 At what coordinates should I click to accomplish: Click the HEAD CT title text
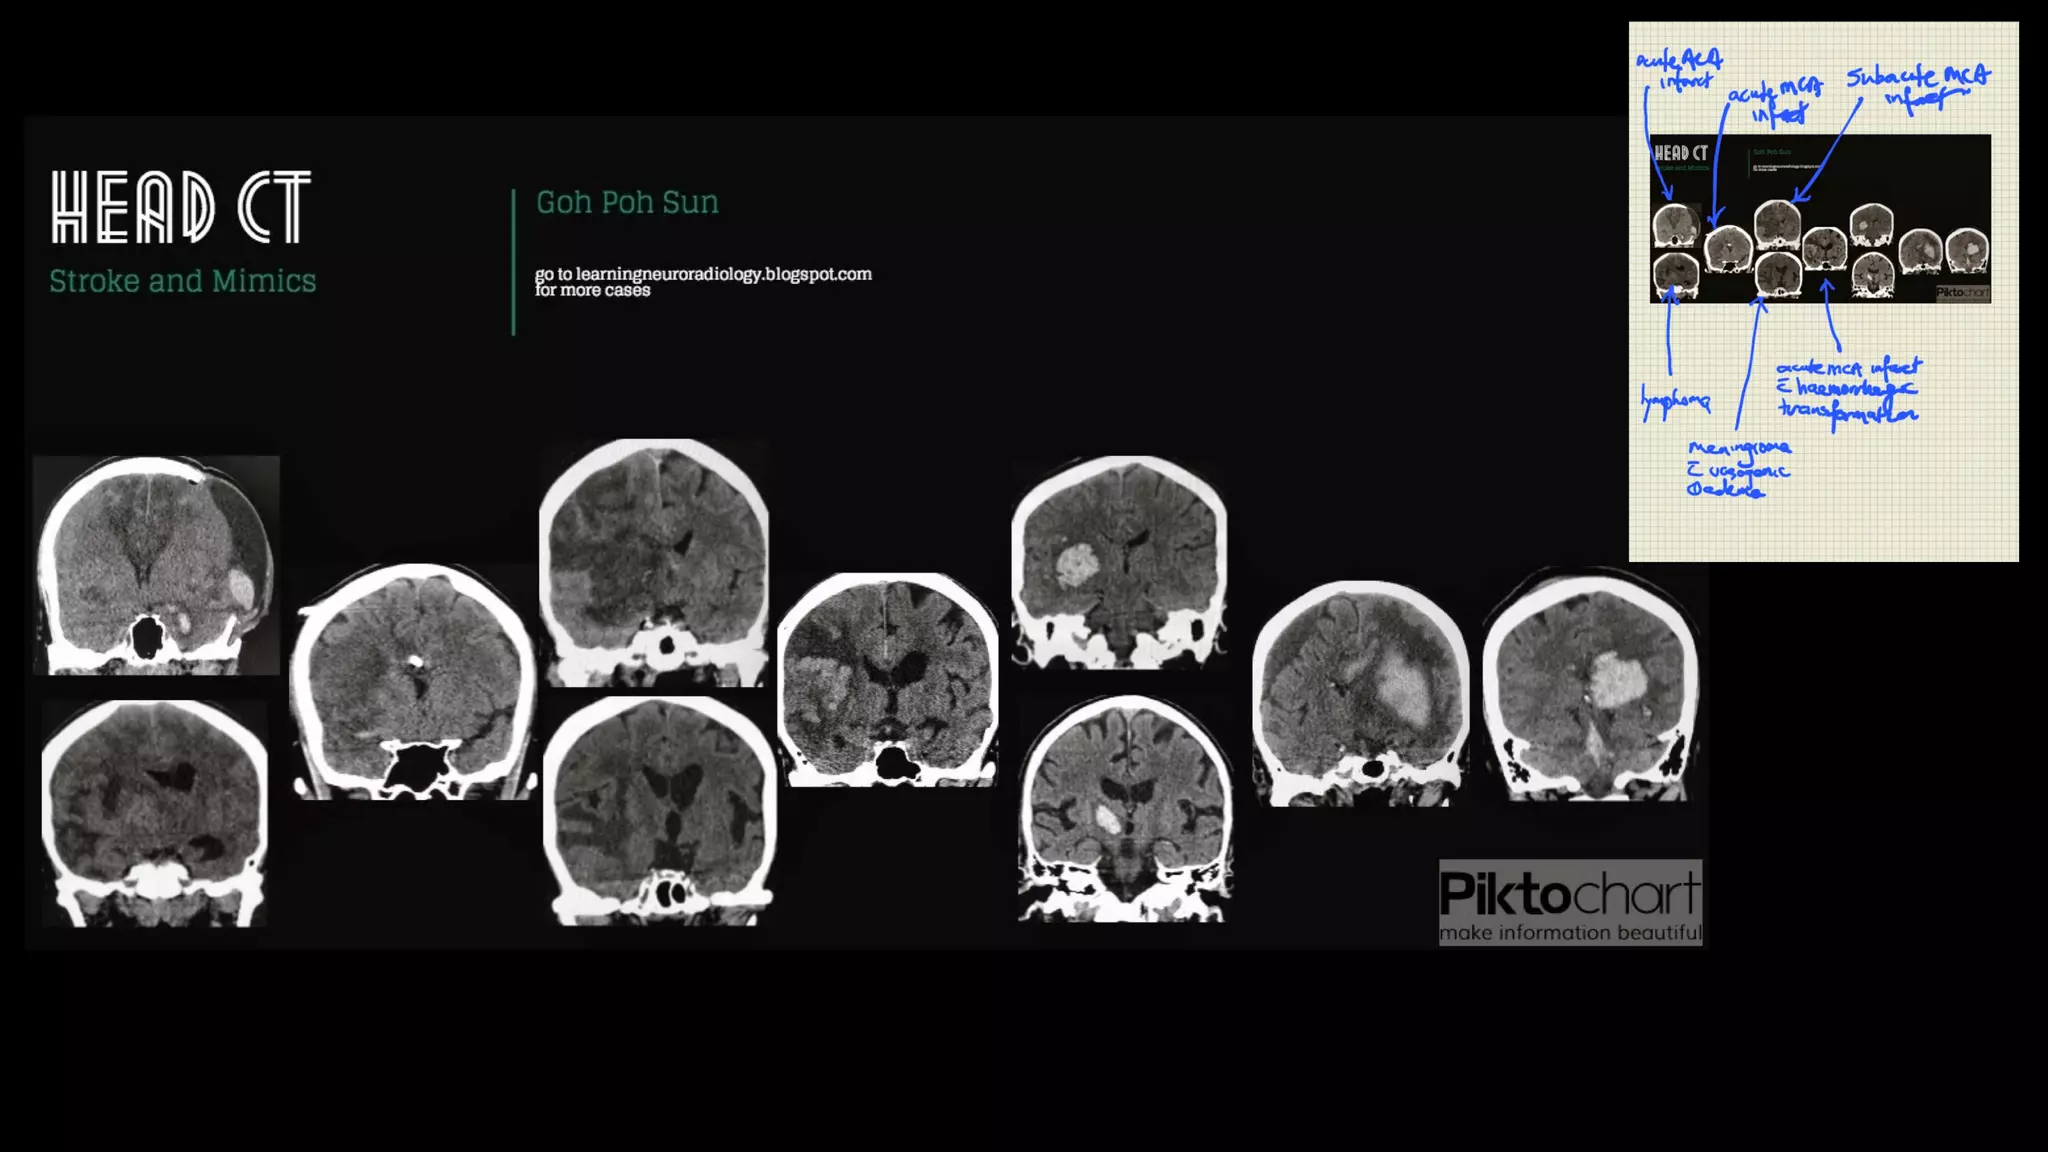[181, 207]
